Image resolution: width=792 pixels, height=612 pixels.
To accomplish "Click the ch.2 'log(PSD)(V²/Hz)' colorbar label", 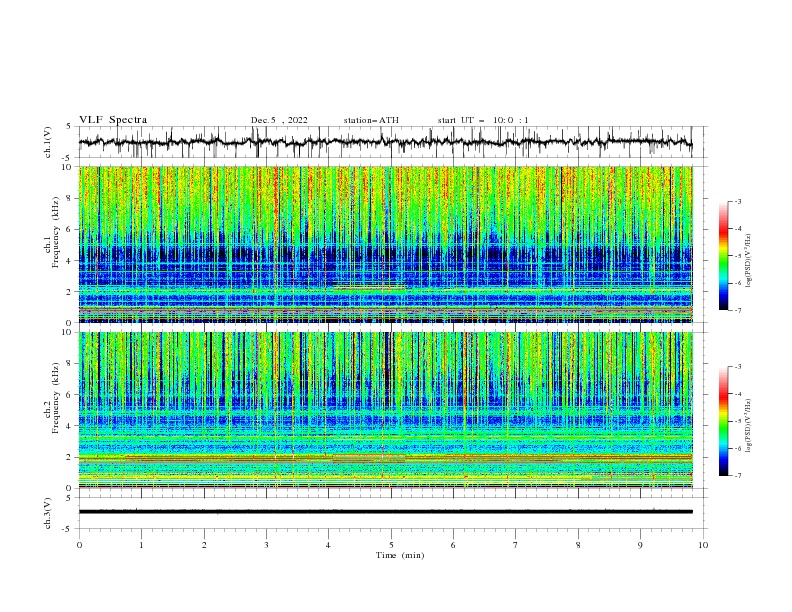I will (748, 425).
